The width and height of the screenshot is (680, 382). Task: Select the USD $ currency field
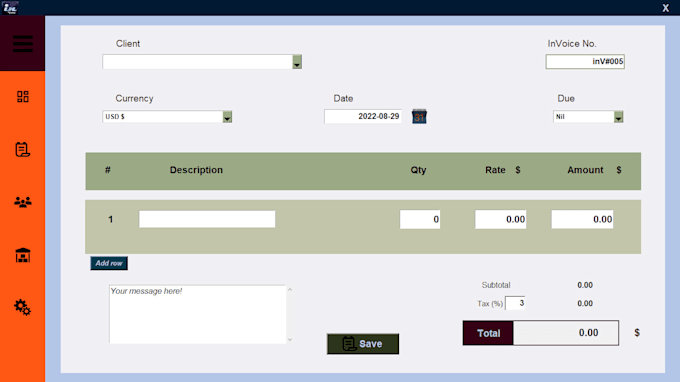[163, 117]
